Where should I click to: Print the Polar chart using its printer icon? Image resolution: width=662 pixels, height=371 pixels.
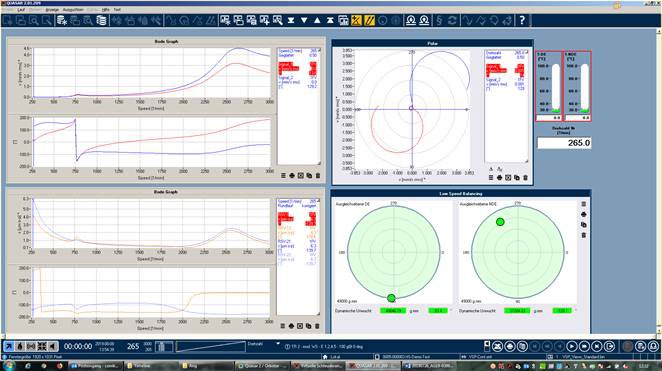[x=499, y=178]
